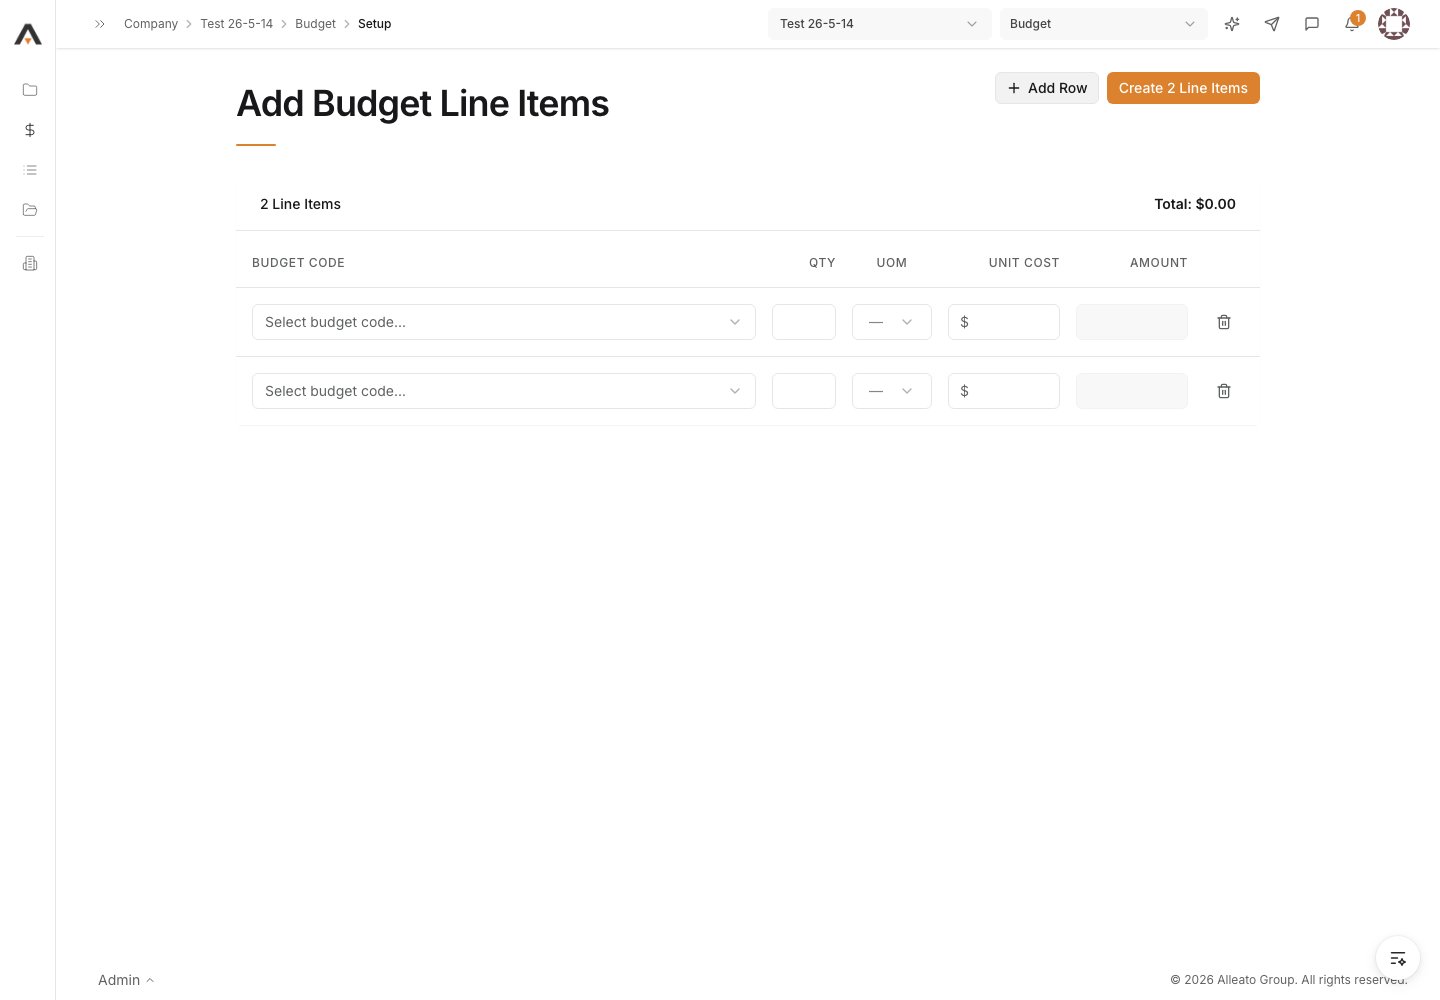Screen dimensions: 1440x1000
Task: Open the AI sparkle assistant icon
Action: [1232, 24]
